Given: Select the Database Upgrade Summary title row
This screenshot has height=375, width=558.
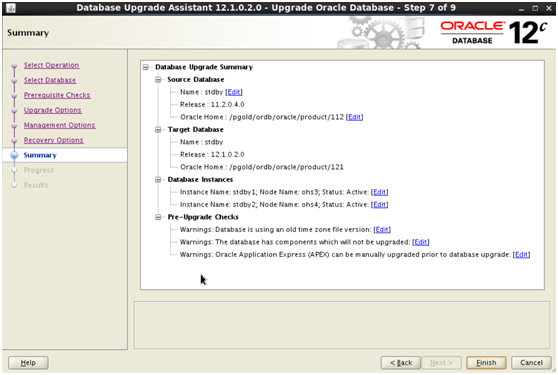Looking at the screenshot, I should [x=204, y=67].
